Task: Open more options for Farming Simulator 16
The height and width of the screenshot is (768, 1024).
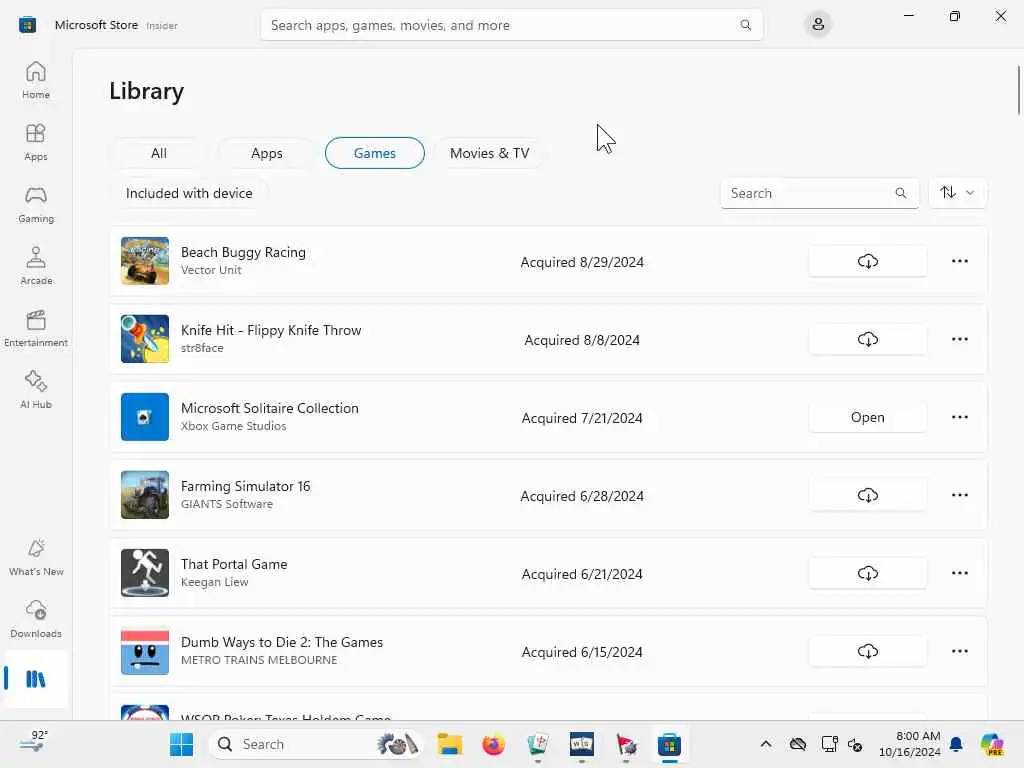Action: (959, 495)
